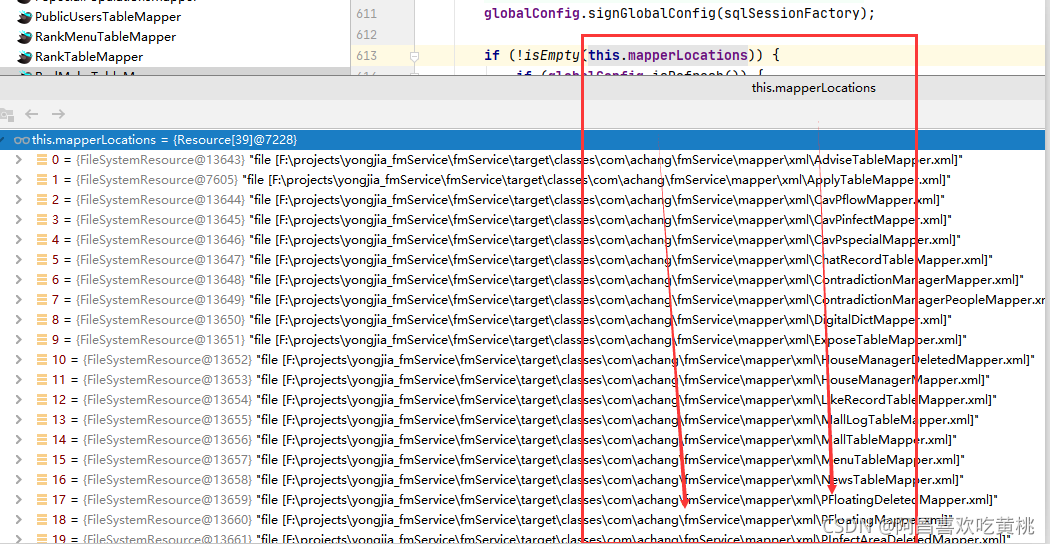Select RankMenuTableMapper in the project tree
Image resolution: width=1050 pixels, height=544 pixels.
tap(105, 37)
